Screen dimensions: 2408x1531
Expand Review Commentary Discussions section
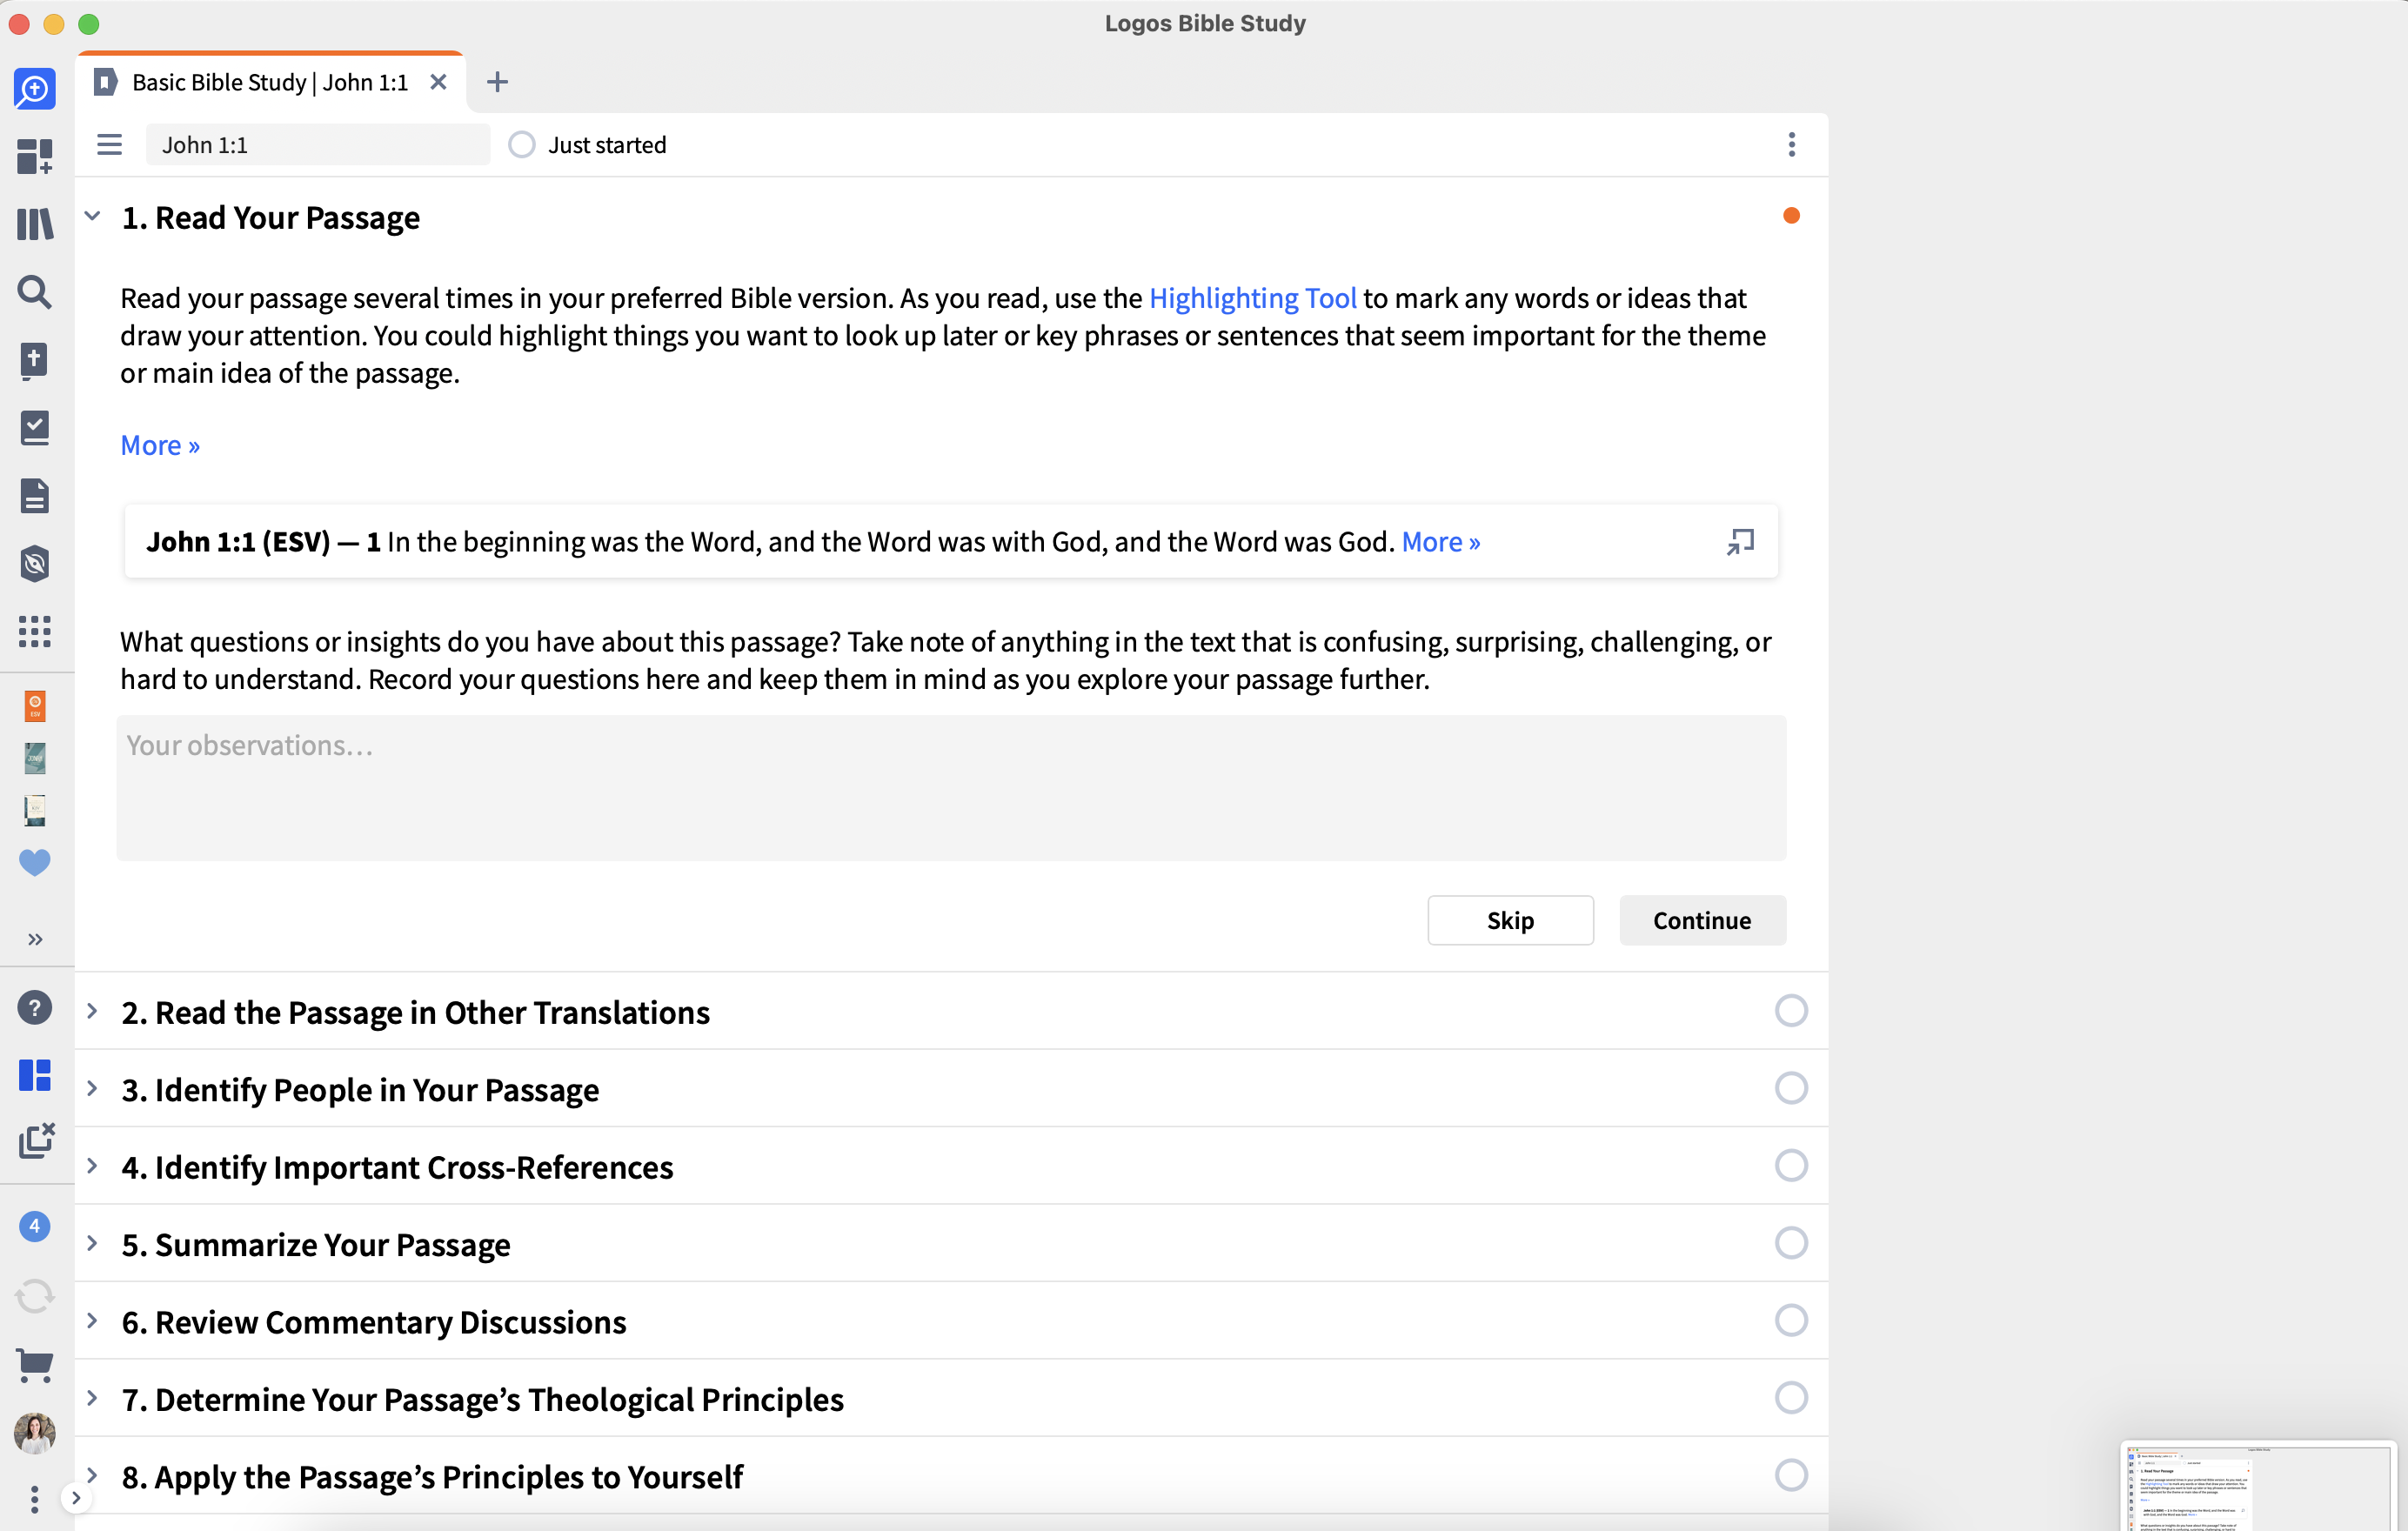92,1321
